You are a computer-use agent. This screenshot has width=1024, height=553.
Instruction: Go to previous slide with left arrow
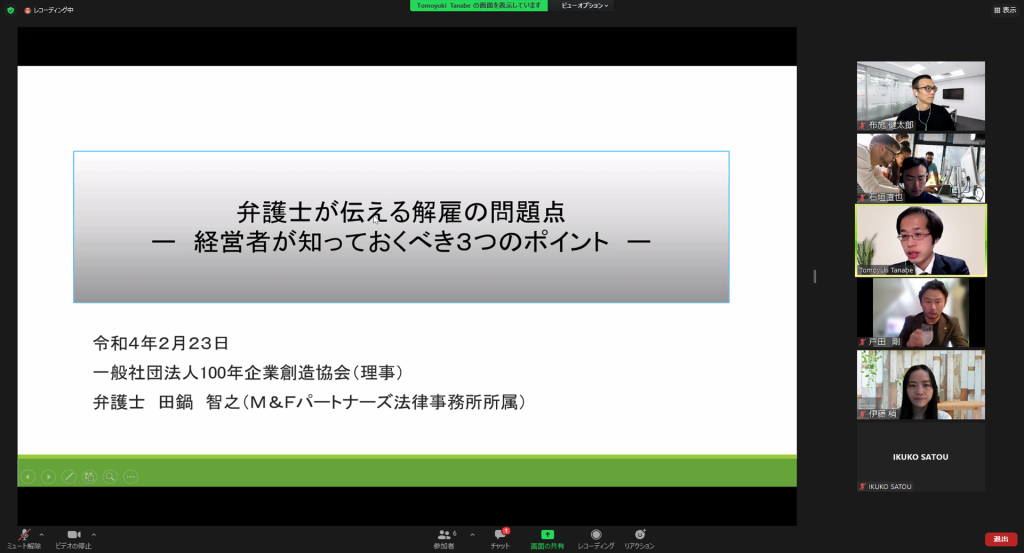tap(28, 477)
